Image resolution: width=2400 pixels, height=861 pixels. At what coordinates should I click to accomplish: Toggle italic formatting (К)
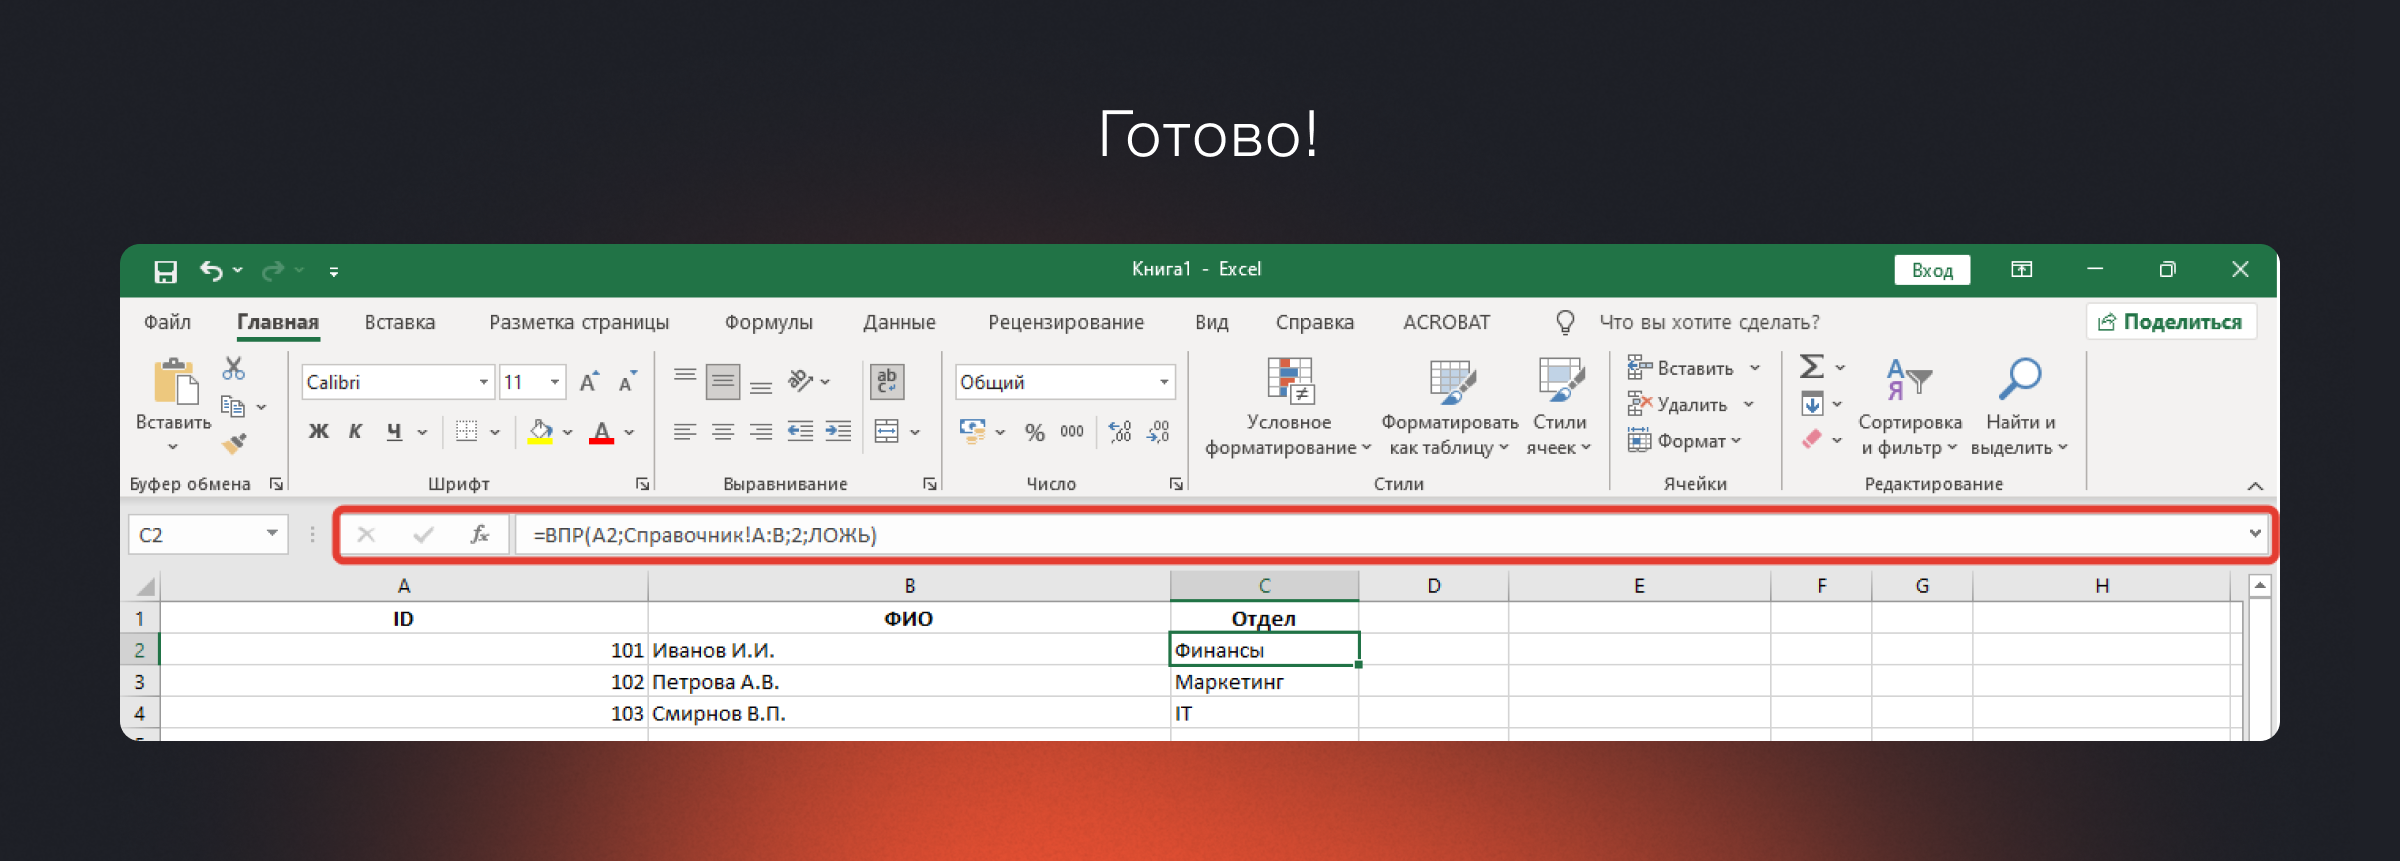(x=355, y=432)
